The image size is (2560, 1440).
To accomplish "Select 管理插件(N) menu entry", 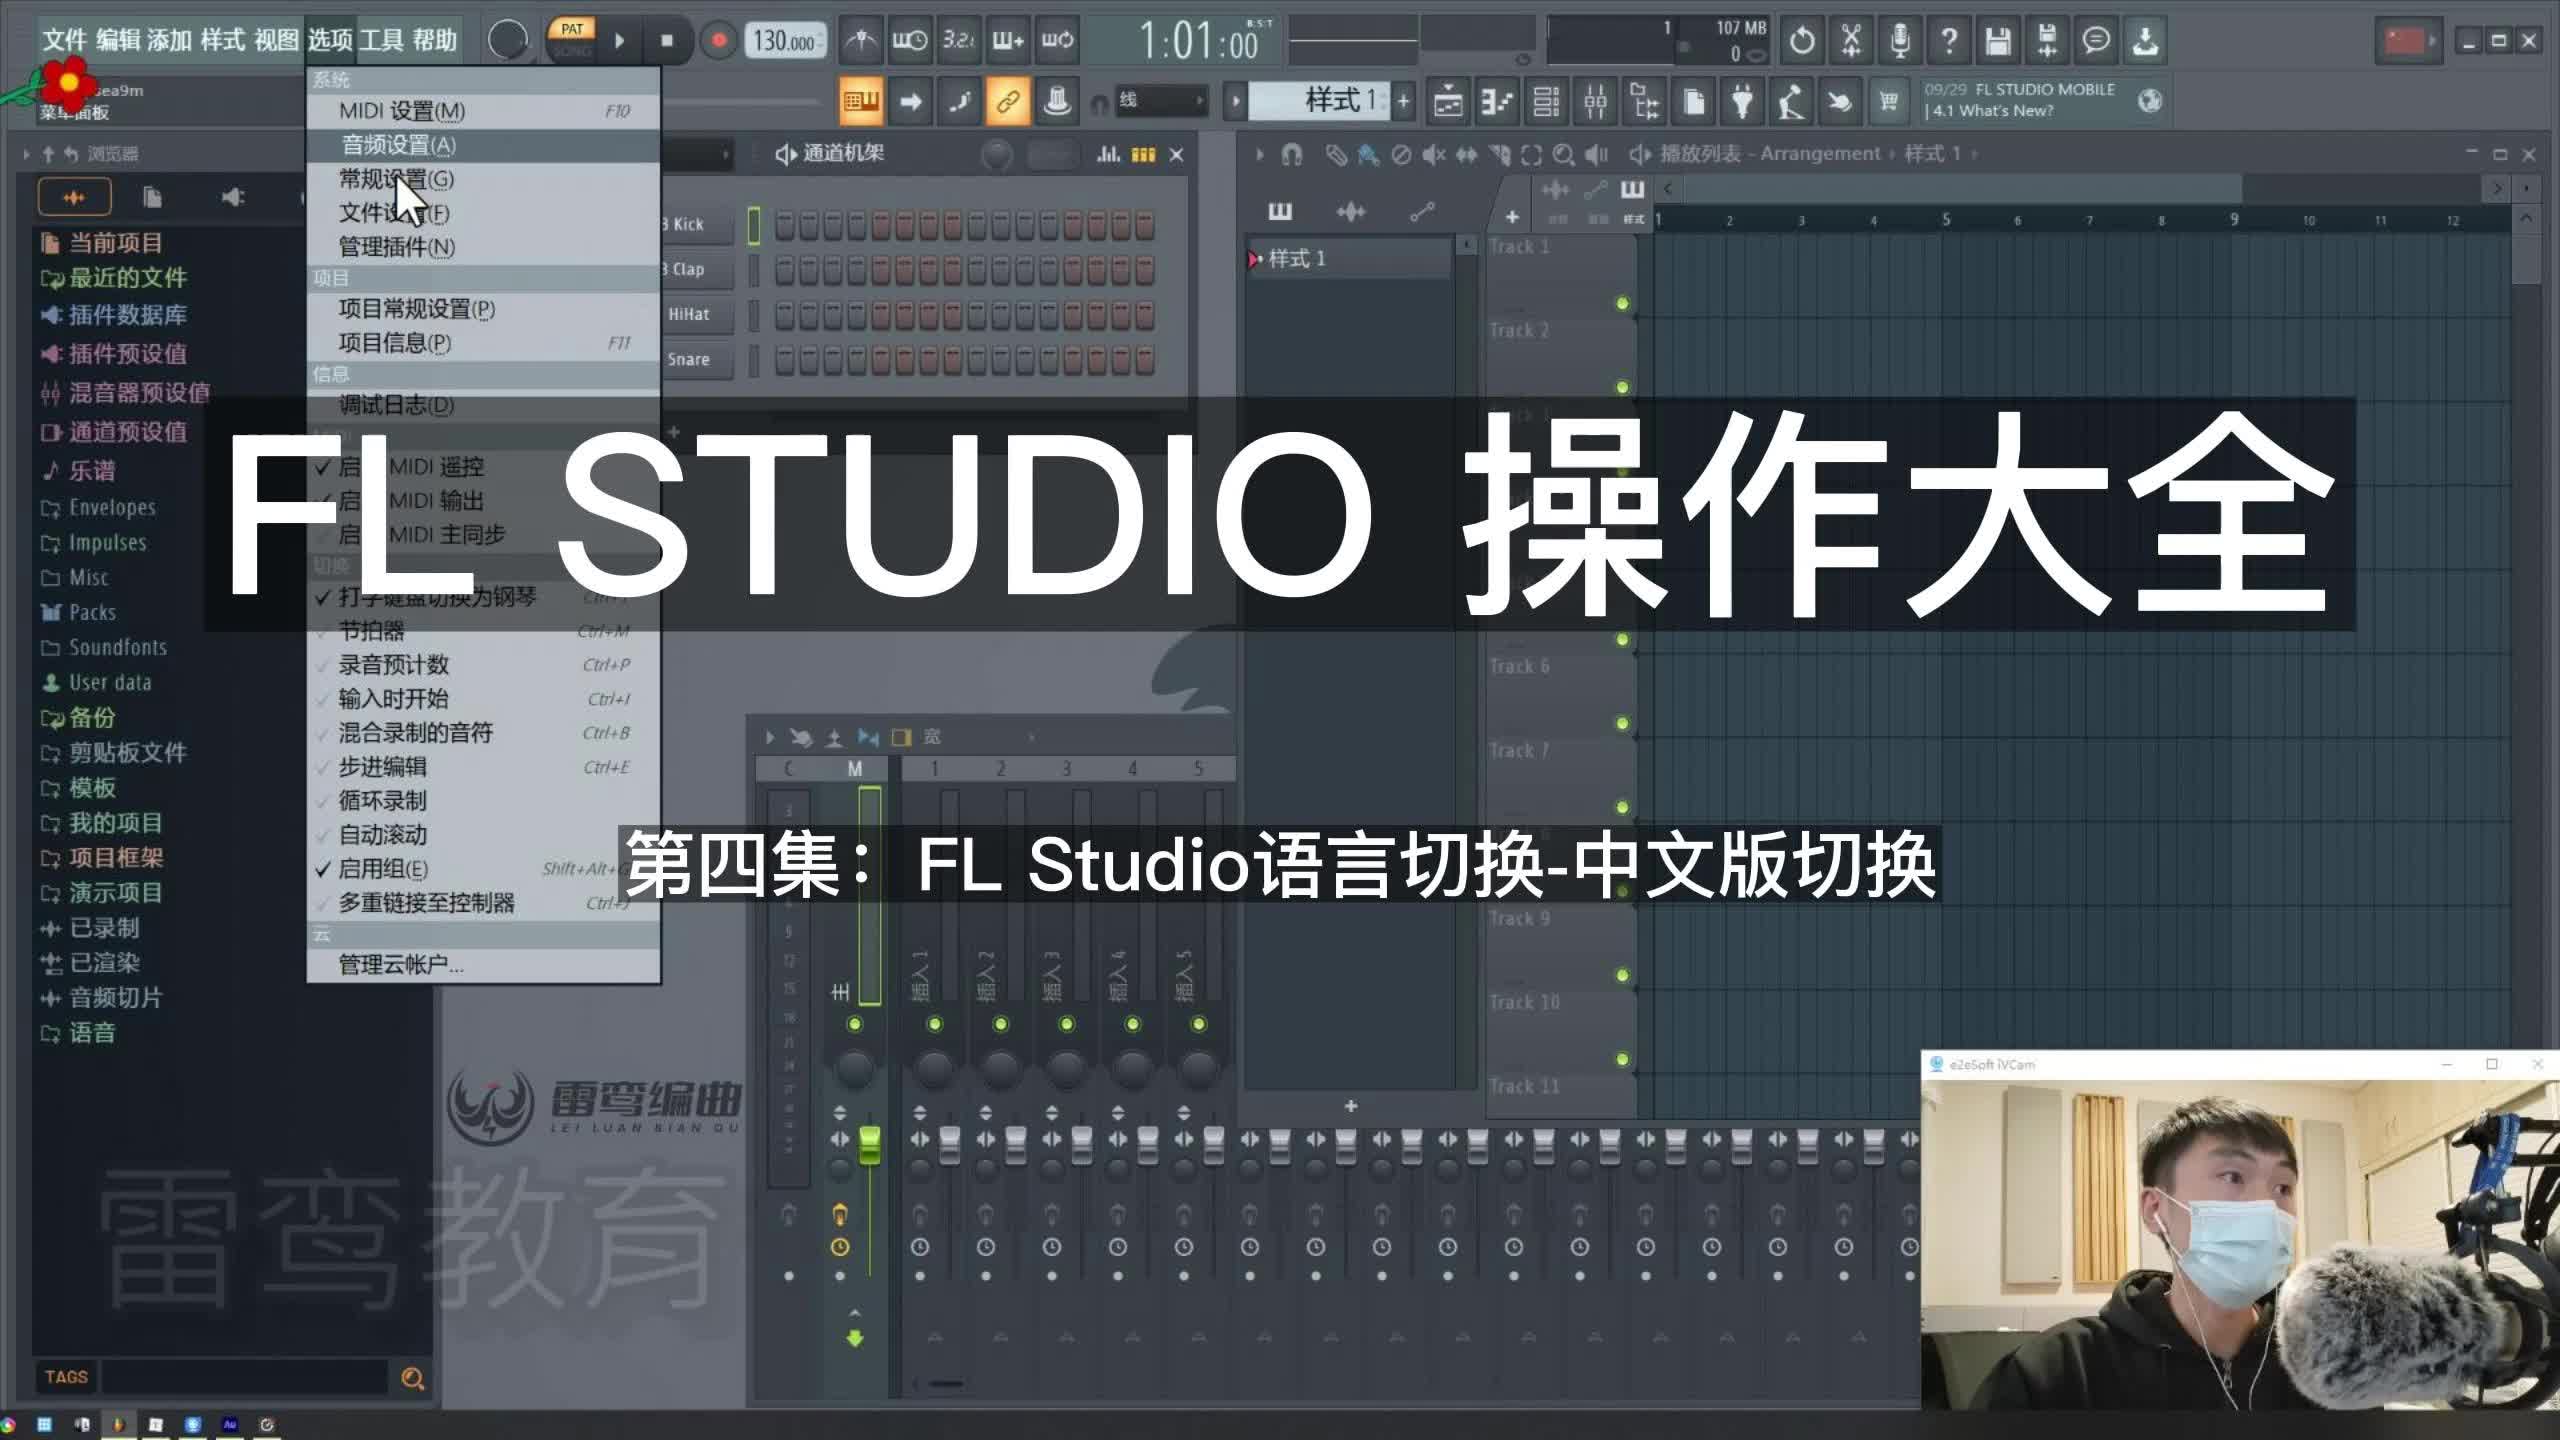I will pyautogui.click(x=483, y=247).
